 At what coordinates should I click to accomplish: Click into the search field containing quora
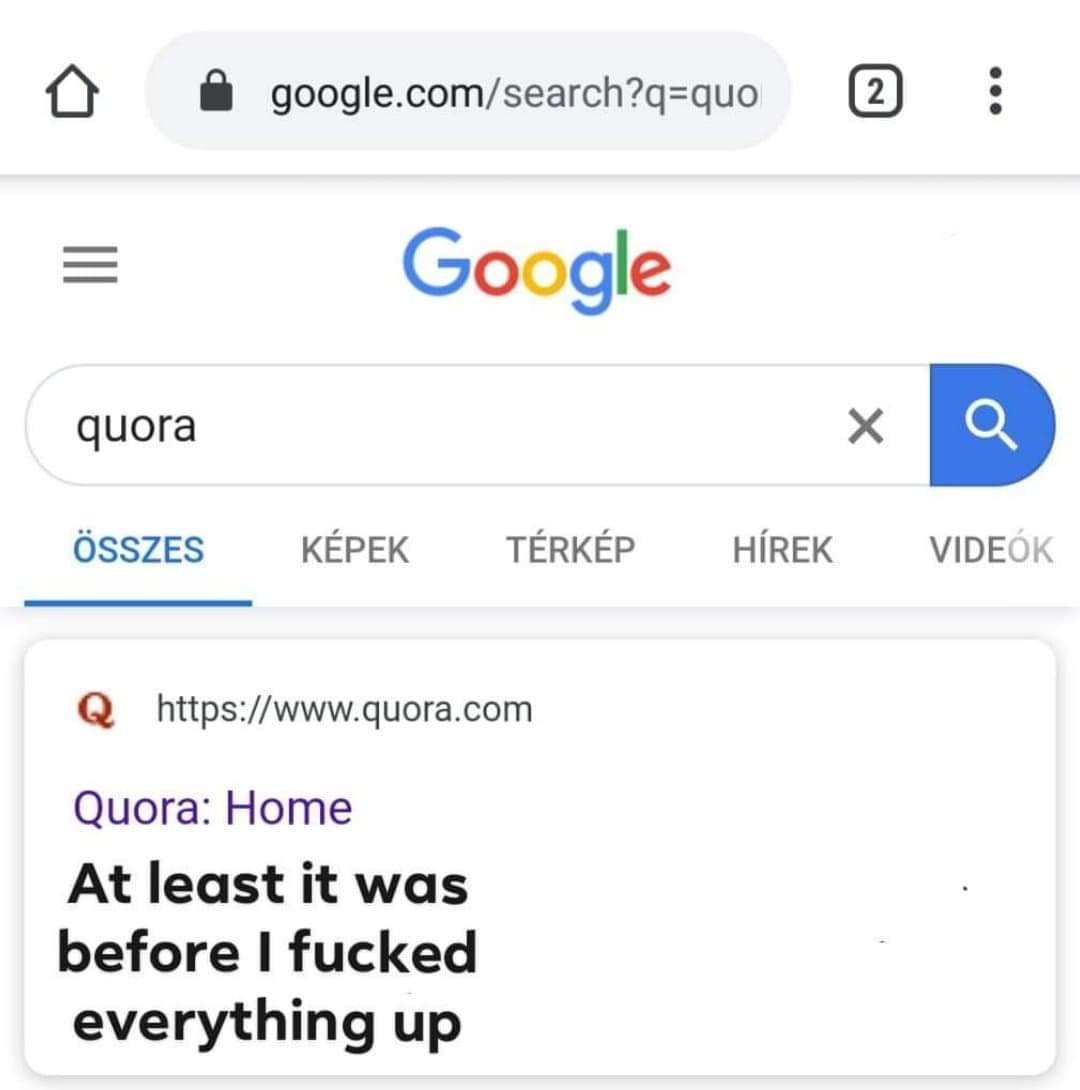(450, 427)
